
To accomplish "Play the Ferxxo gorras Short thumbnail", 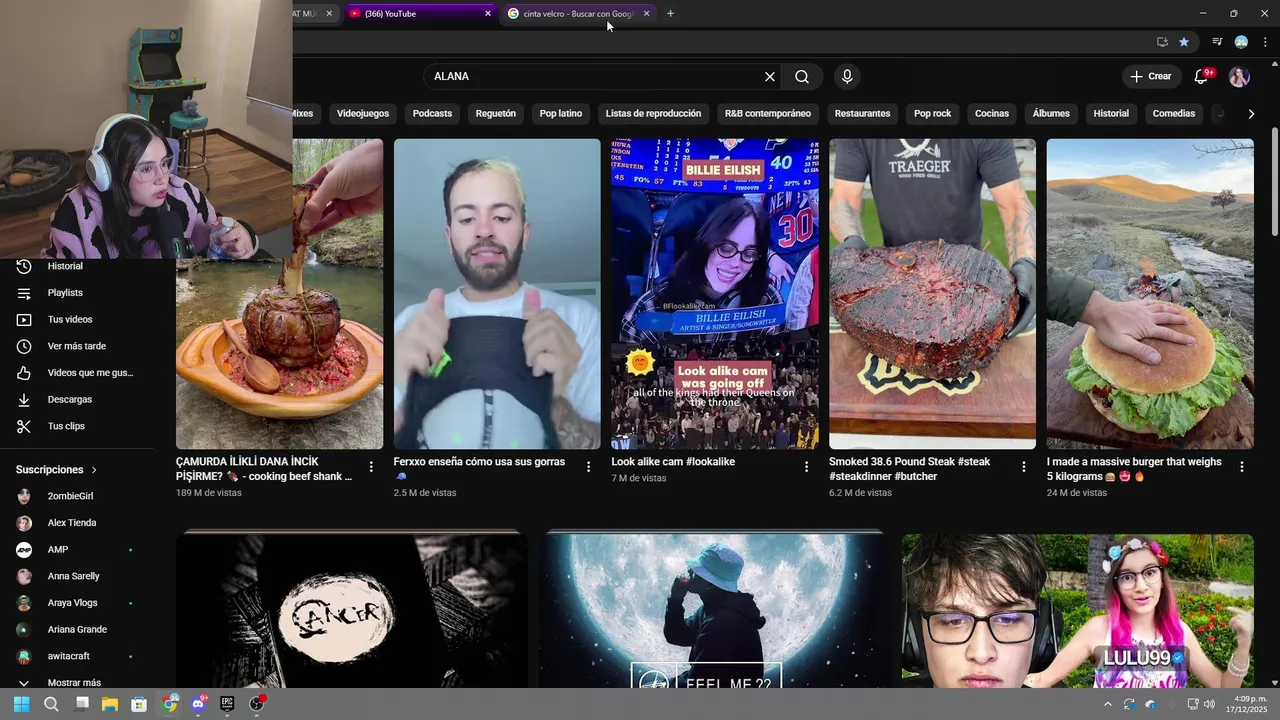I will [497, 294].
